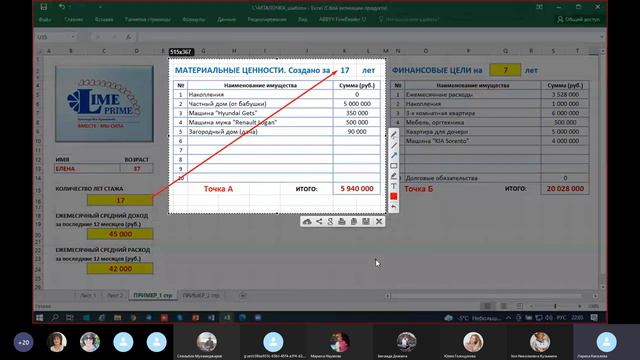This screenshot has height=360, width=640.
Task: Open the Вид ribbon tab
Action: 302,19
